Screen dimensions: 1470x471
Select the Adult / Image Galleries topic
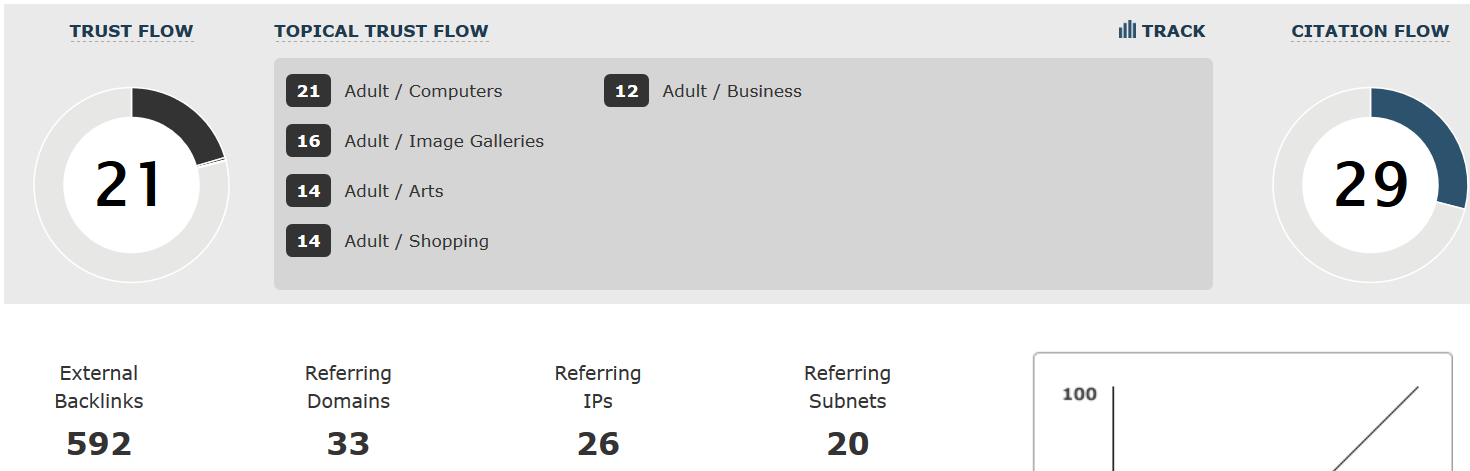tap(444, 141)
